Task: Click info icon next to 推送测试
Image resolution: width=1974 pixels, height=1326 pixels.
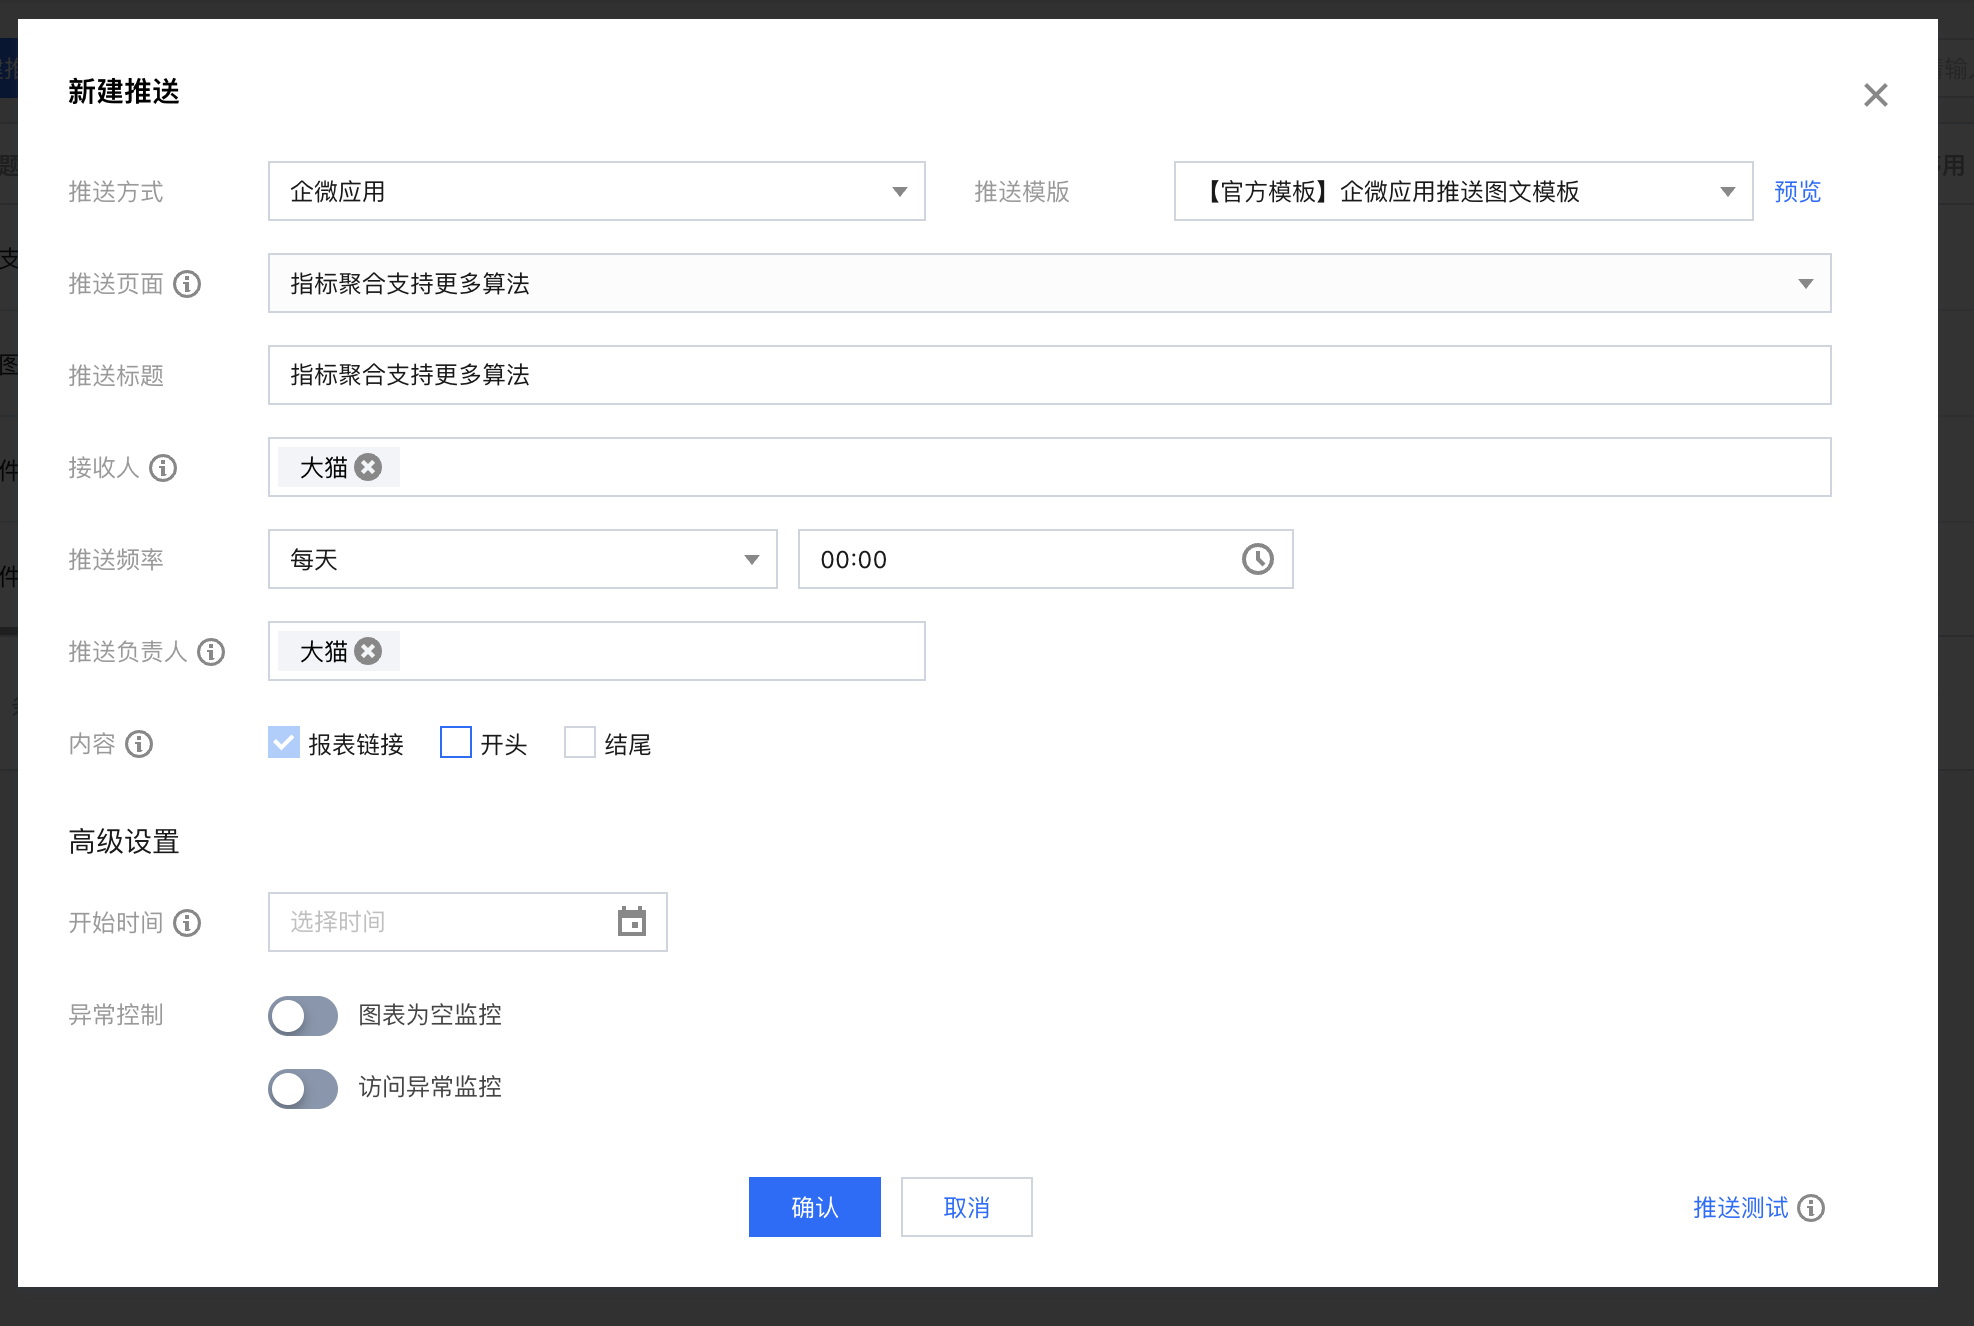Action: coord(1811,1208)
